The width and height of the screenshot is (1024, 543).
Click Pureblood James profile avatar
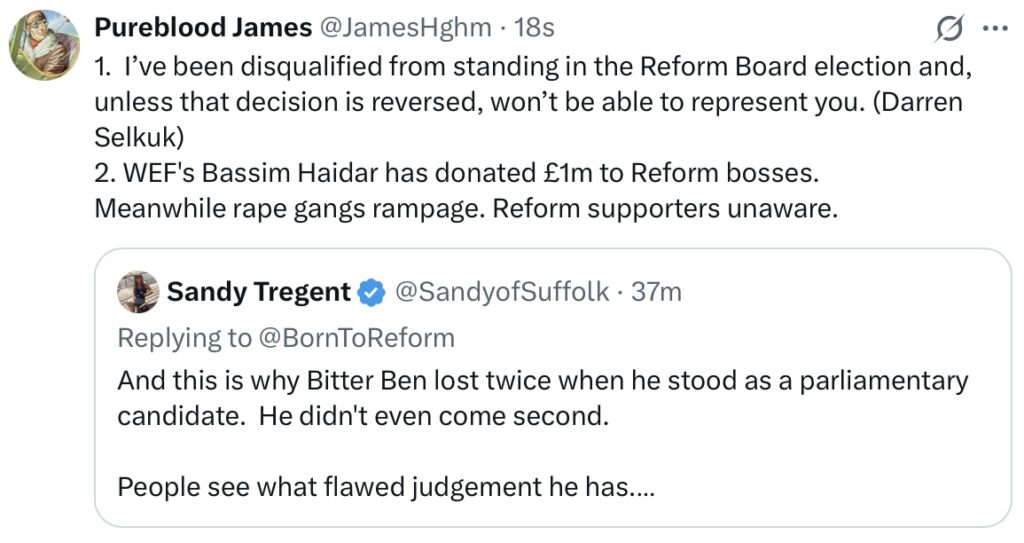[x=44, y=45]
